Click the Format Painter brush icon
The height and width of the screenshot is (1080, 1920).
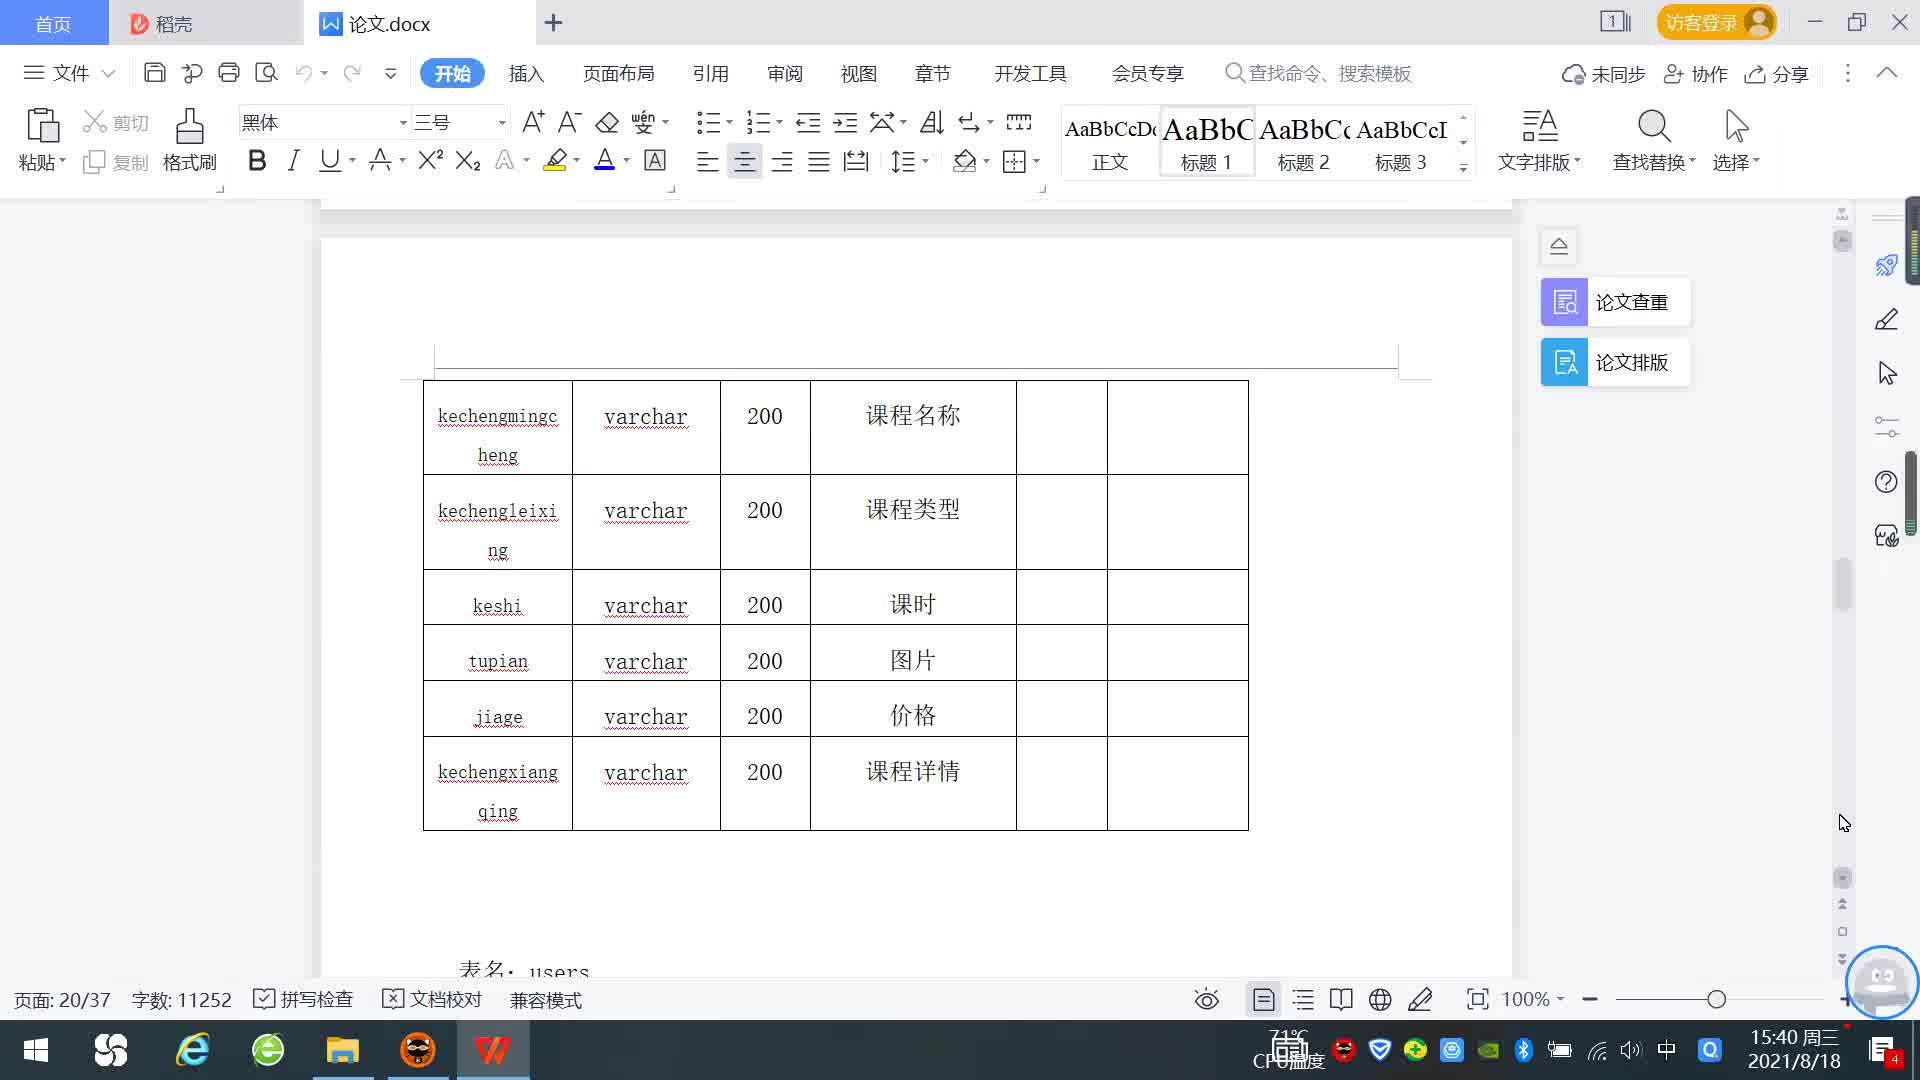189,127
